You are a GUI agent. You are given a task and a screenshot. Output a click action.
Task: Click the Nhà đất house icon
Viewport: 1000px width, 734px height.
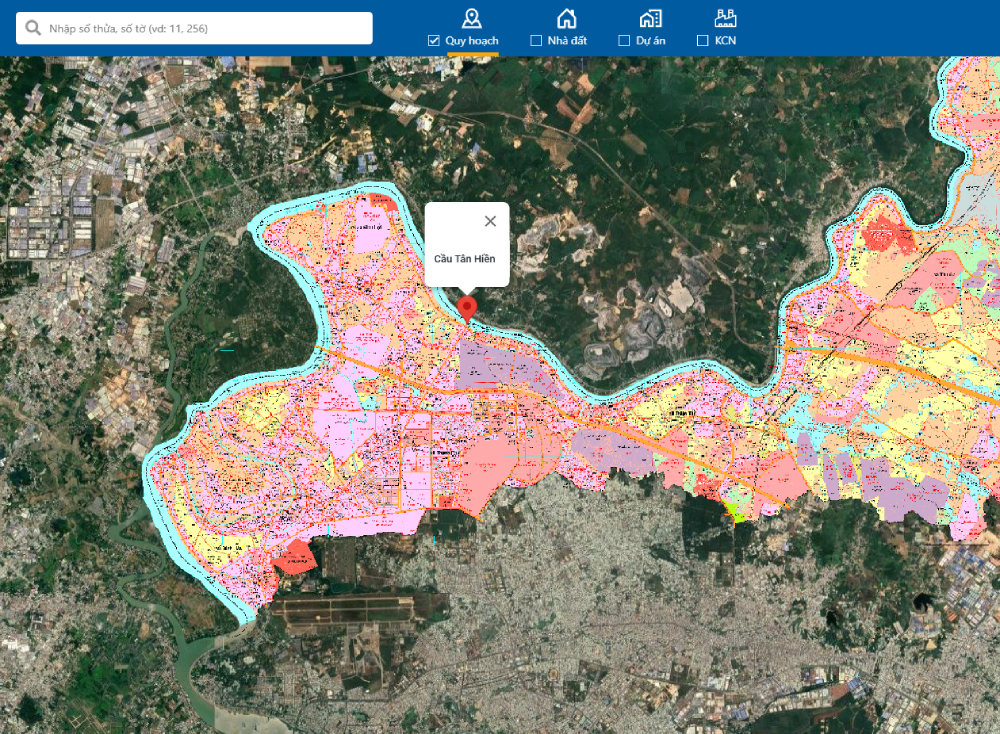coord(566,17)
